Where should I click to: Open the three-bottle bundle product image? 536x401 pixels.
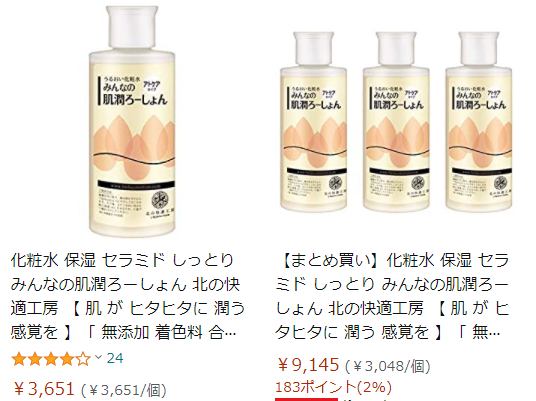coord(396,121)
